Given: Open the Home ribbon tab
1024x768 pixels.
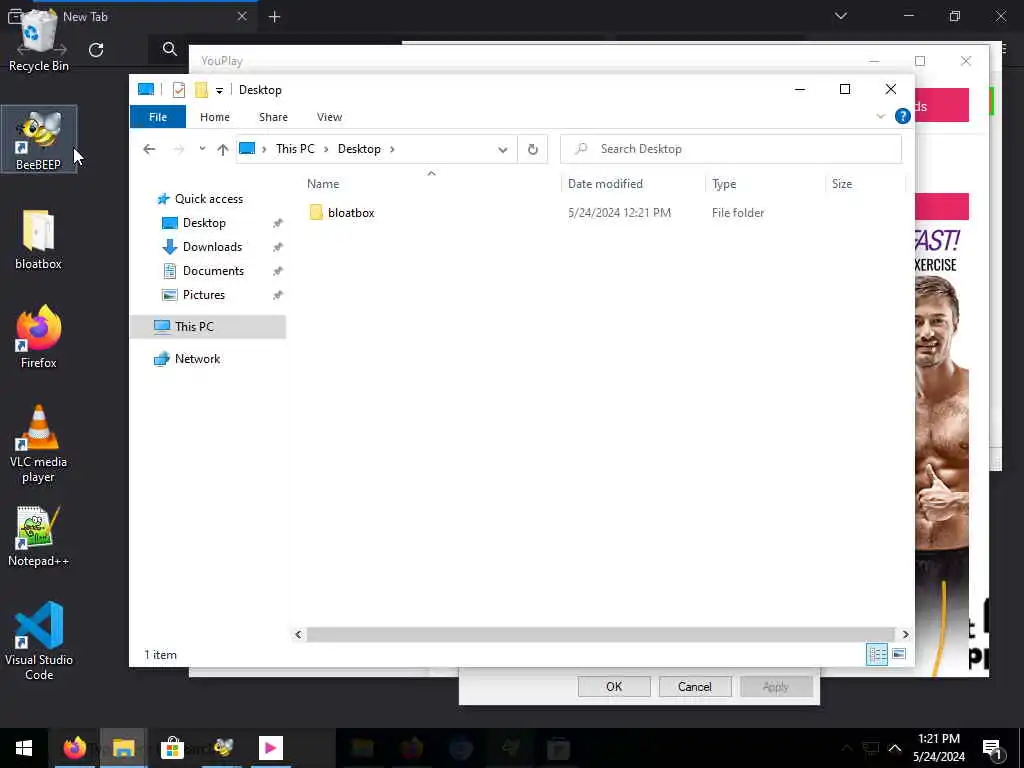Looking at the screenshot, I should click(215, 117).
